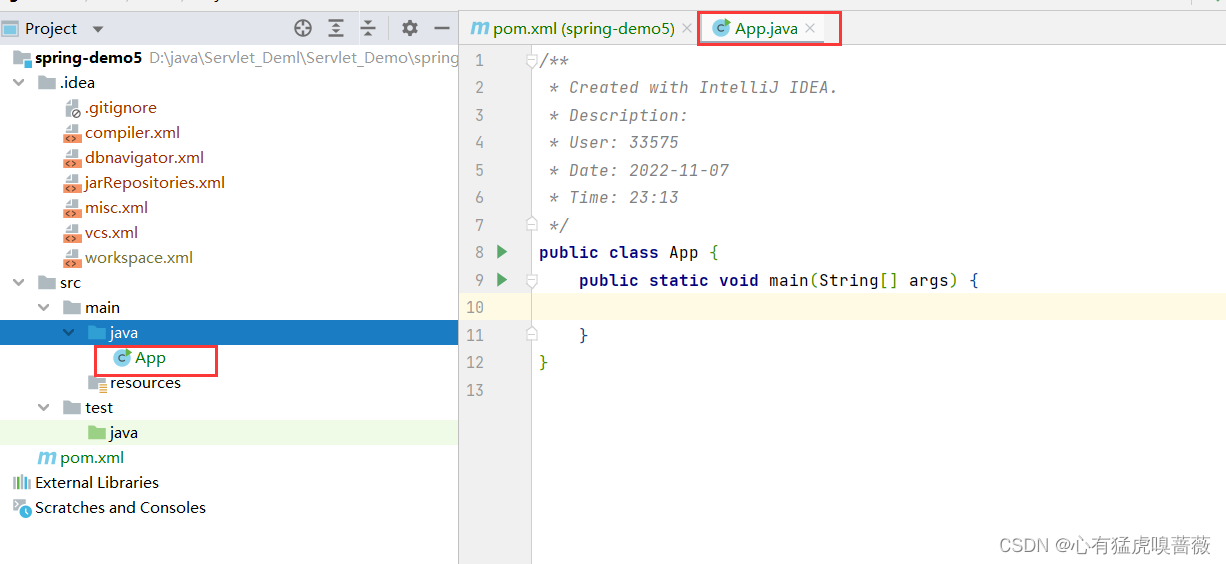
Task: Click the Project tool window title
Action: 51,29
